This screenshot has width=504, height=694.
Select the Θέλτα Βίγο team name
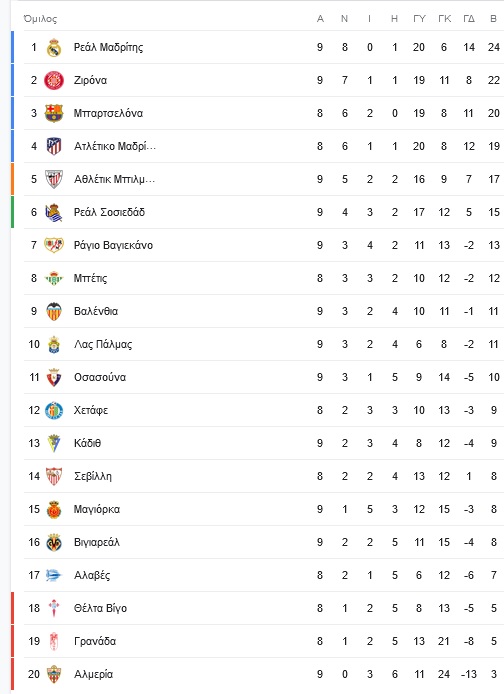point(100,608)
